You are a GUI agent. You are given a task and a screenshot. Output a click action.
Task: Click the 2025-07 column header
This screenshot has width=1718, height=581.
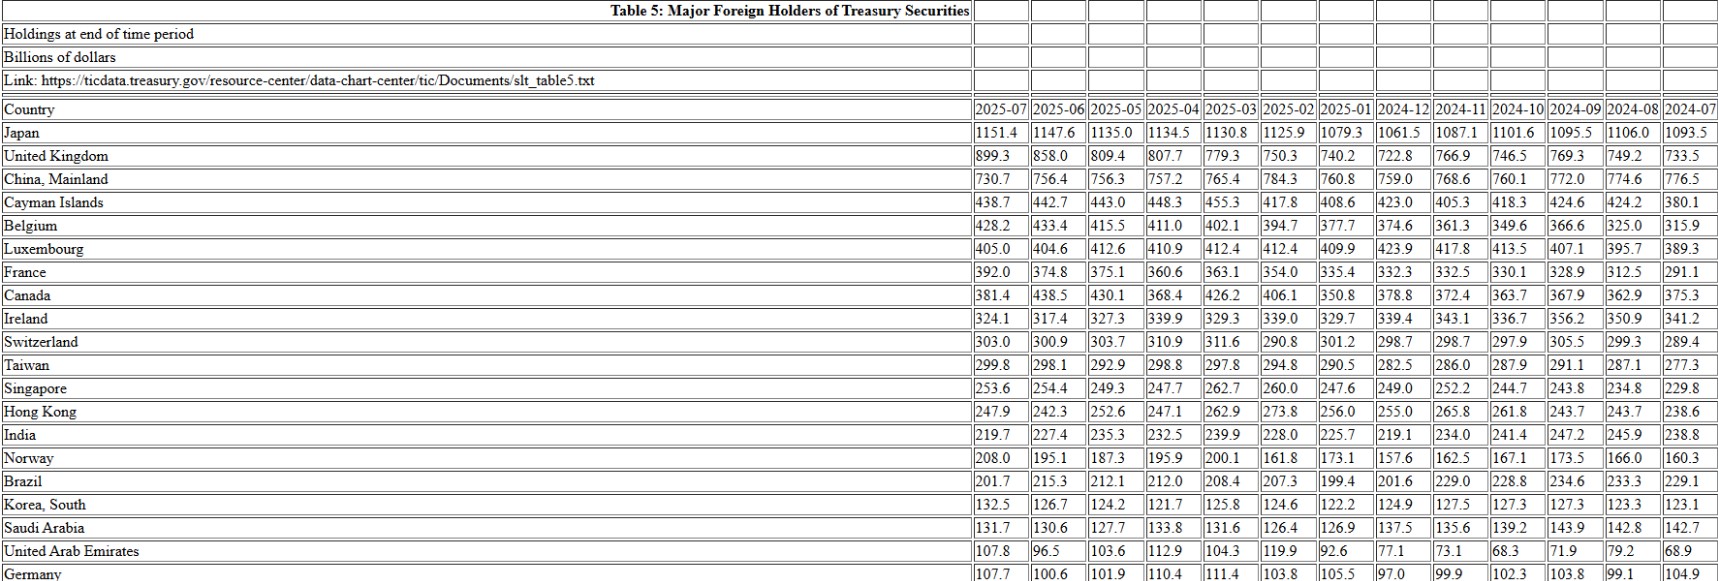pos(1001,110)
